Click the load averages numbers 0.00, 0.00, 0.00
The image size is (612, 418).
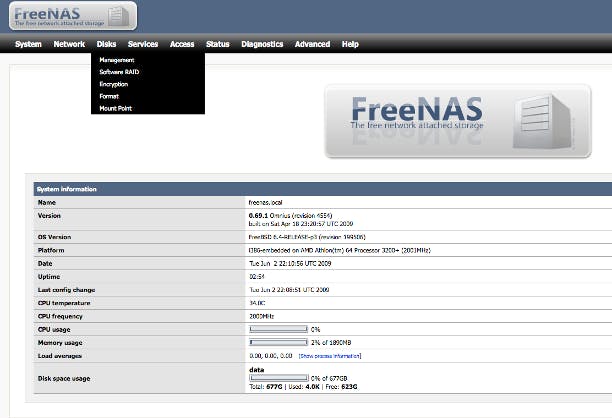click(x=270, y=356)
